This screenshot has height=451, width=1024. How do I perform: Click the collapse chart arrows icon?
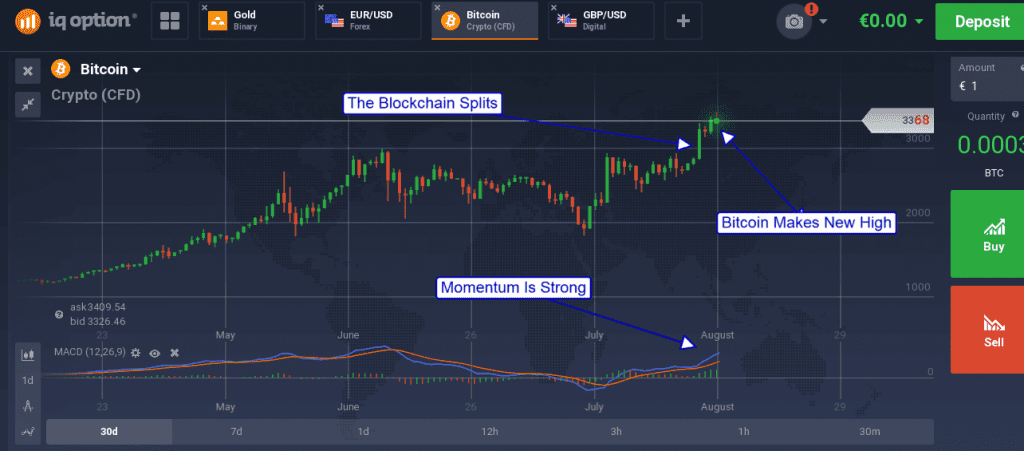pyautogui.click(x=27, y=104)
